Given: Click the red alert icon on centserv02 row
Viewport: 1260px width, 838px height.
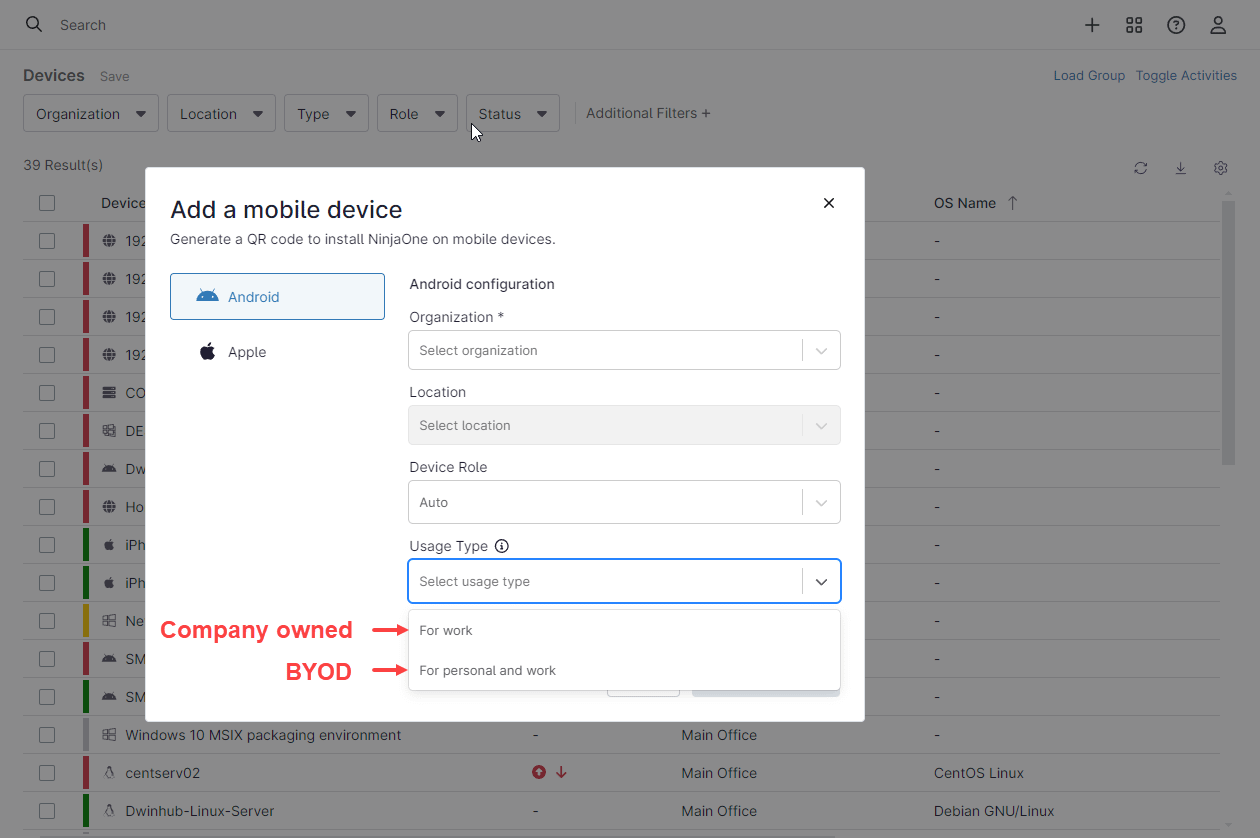Looking at the screenshot, I should click(538, 772).
